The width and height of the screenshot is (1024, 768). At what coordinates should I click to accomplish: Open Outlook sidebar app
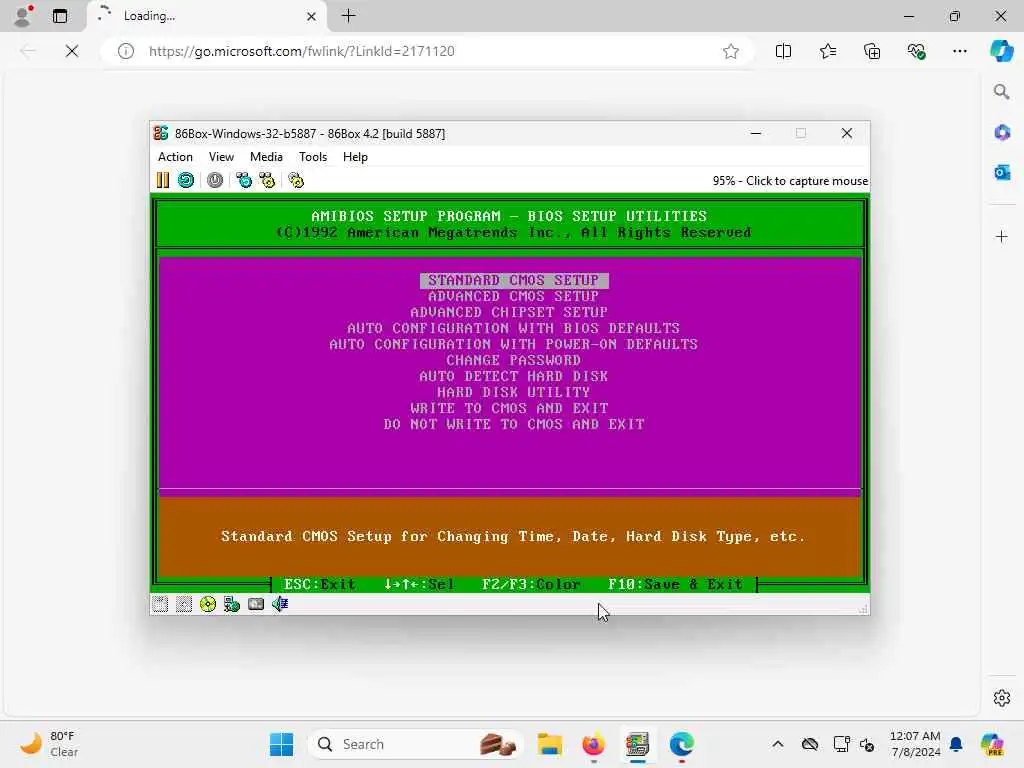(x=1002, y=172)
